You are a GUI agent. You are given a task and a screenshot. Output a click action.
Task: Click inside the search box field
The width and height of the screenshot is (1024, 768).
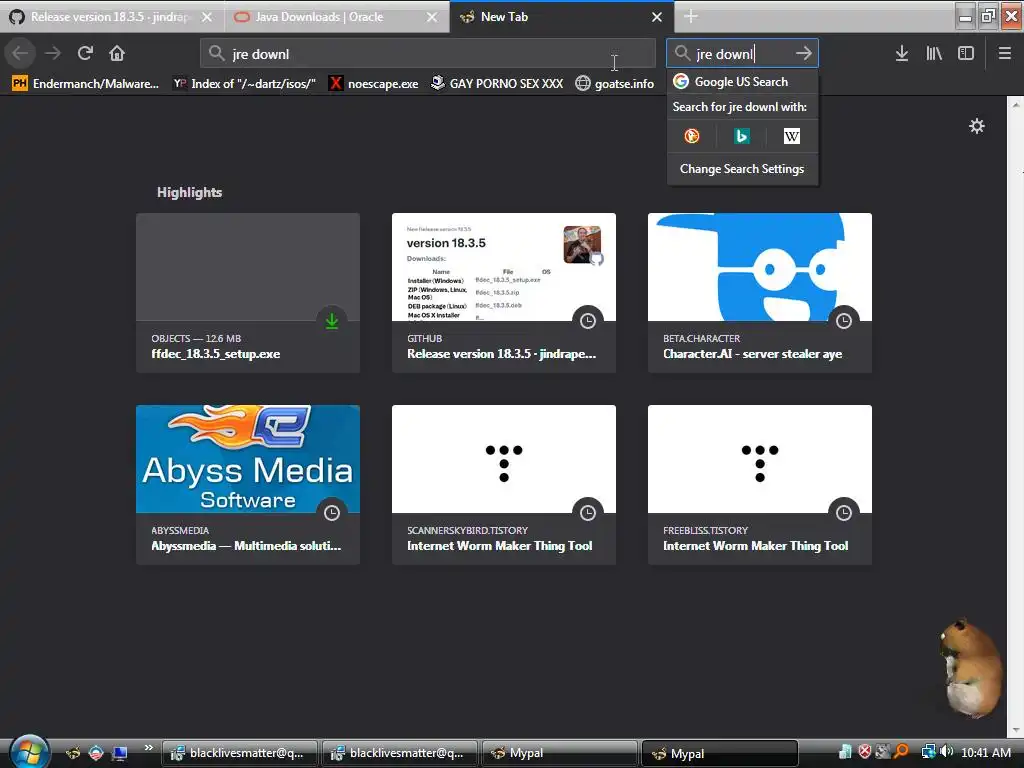[741, 54]
